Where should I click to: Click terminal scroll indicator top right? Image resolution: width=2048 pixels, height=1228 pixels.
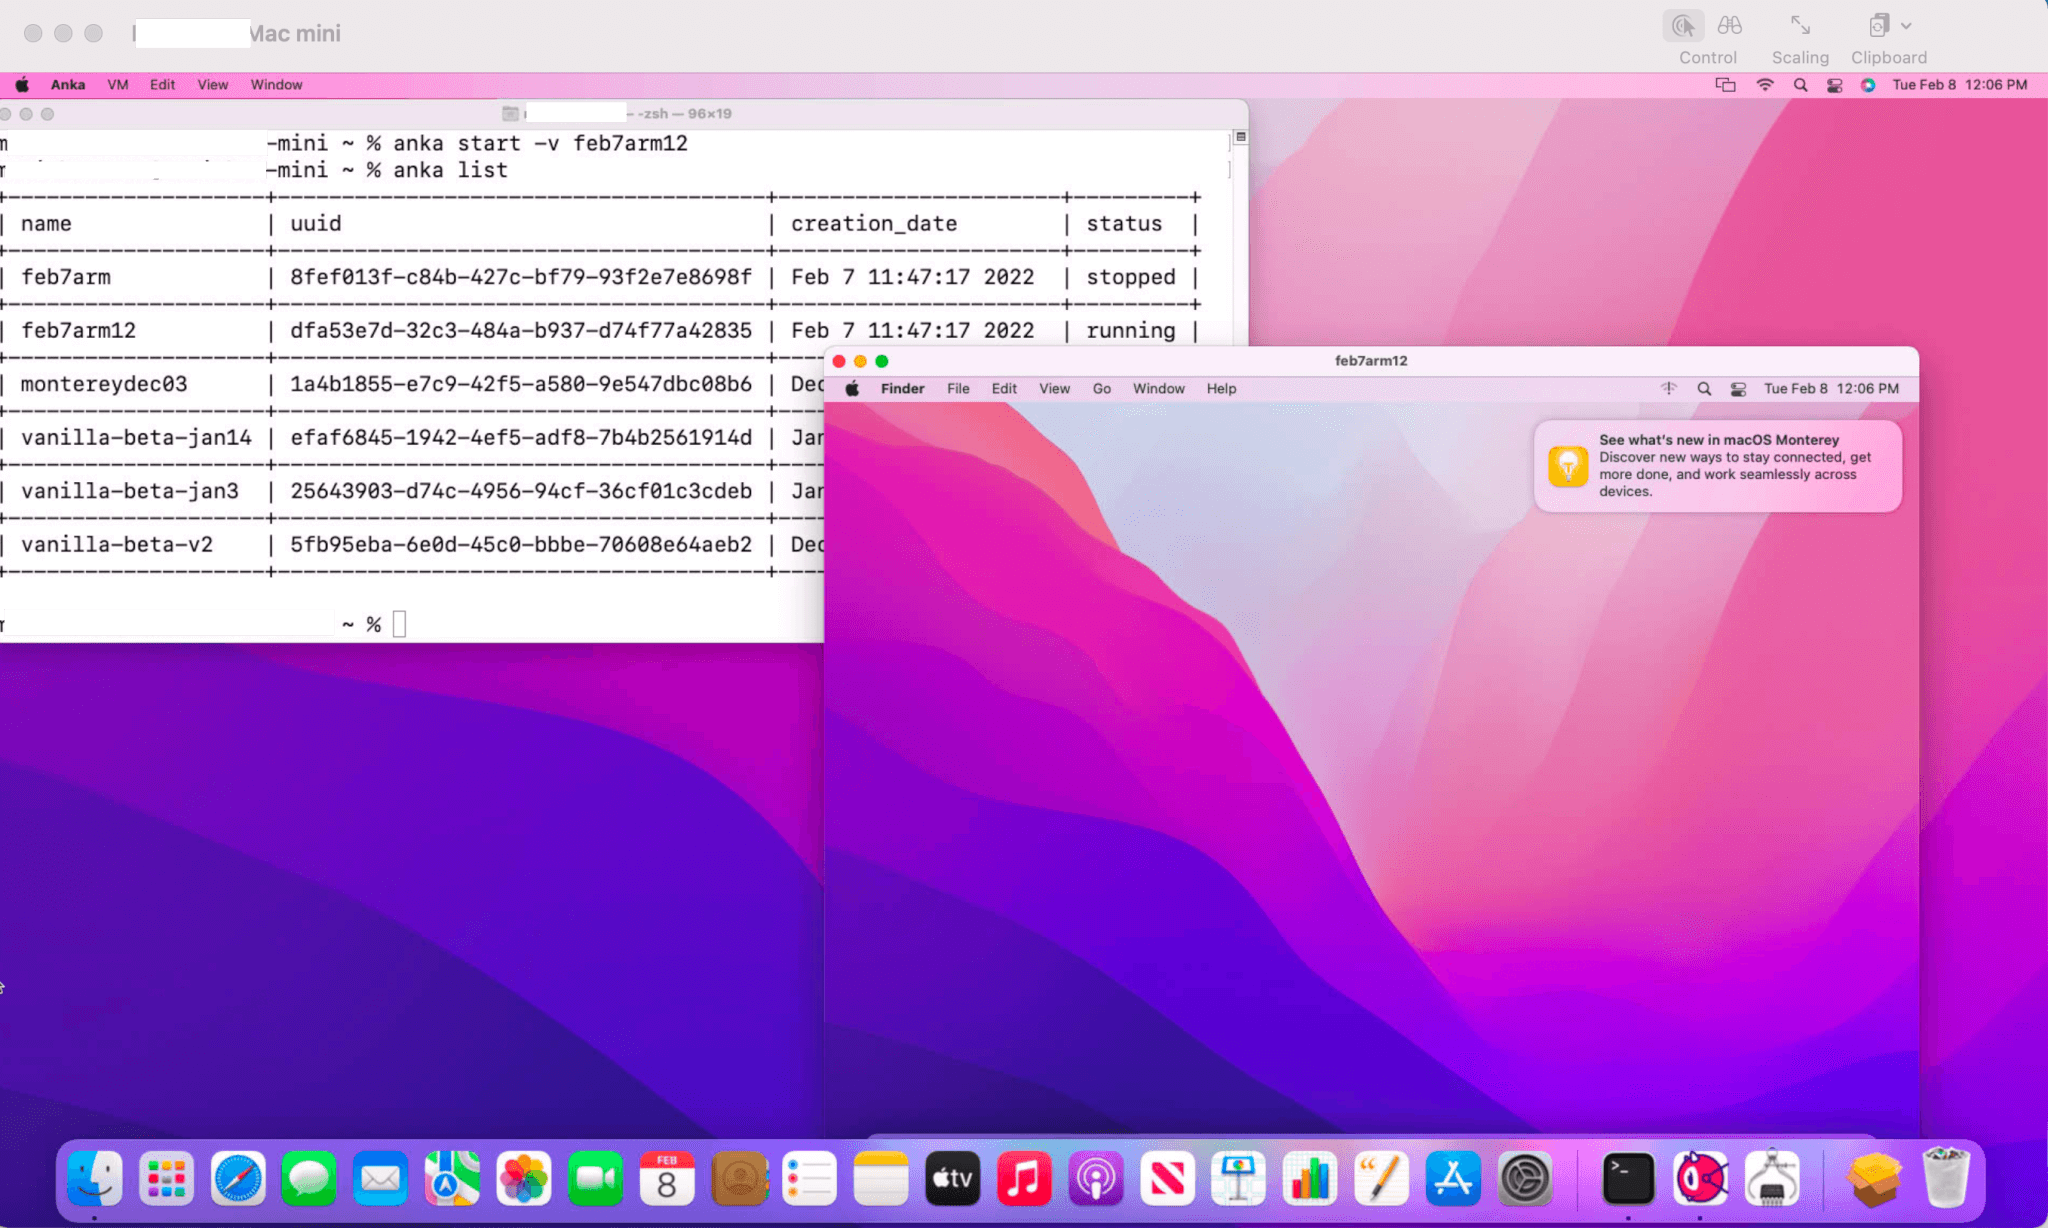pos(1240,137)
